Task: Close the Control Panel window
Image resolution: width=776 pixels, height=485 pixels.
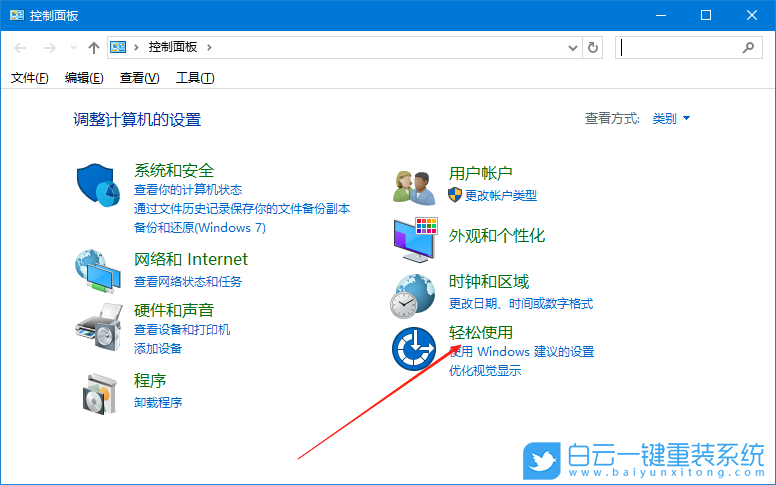Action: point(752,15)
